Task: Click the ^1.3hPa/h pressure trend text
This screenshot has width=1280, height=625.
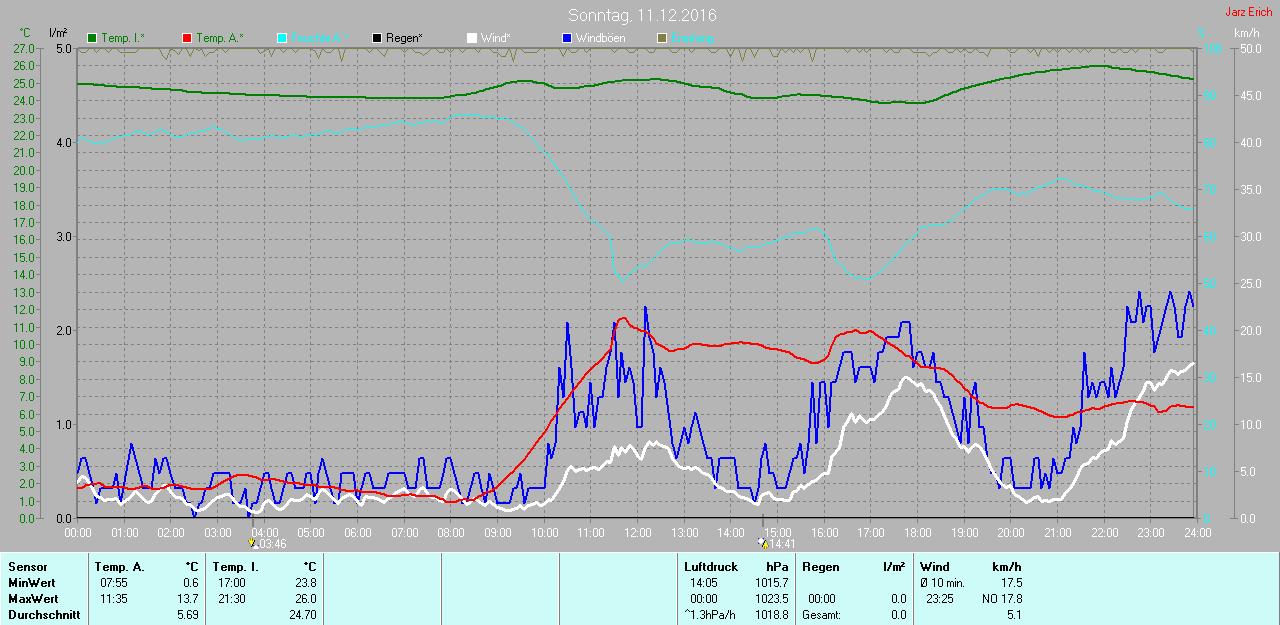Action: tap(711, 615)
